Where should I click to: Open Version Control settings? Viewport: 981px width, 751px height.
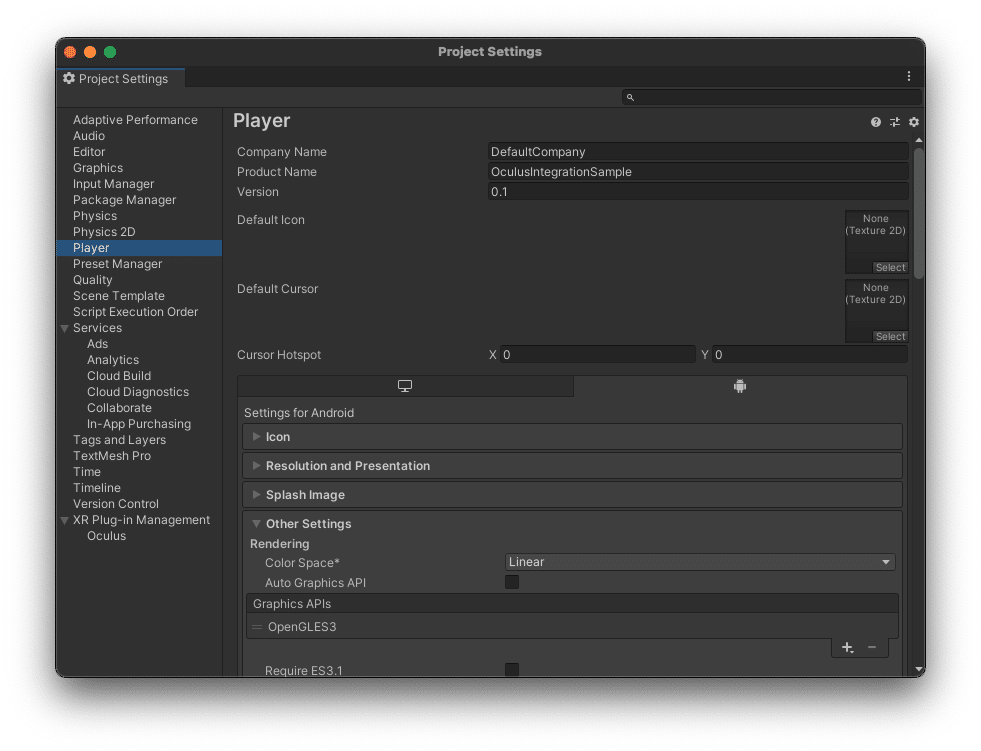(116, 504)
